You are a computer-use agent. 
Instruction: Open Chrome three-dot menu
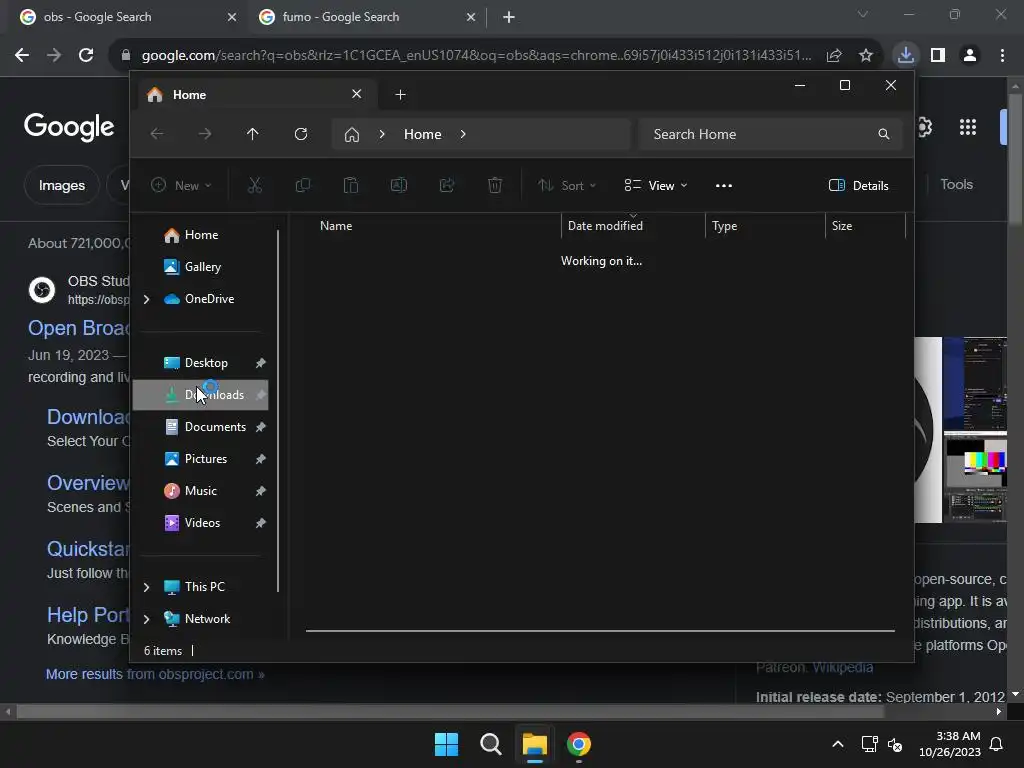tap(1002, 56)
